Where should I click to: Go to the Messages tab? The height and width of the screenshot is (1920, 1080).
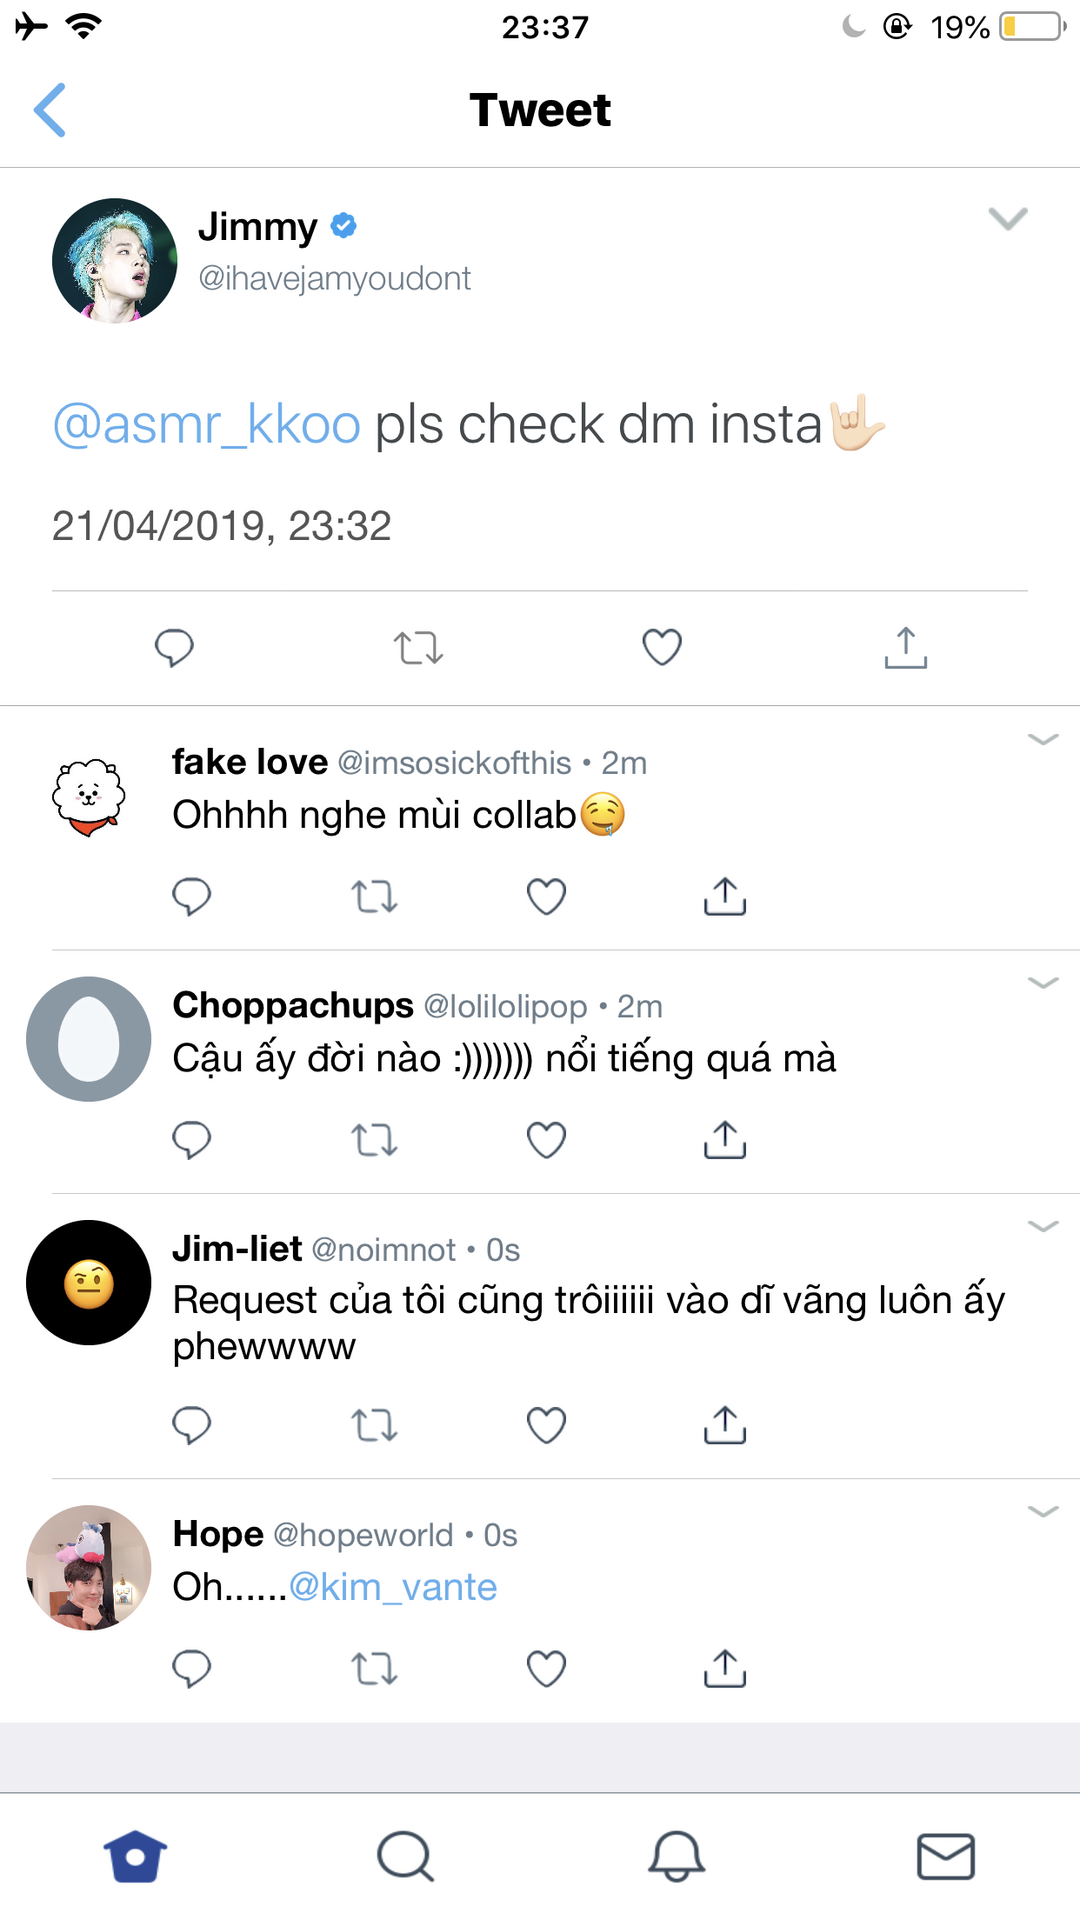(x=946, y=1857)
